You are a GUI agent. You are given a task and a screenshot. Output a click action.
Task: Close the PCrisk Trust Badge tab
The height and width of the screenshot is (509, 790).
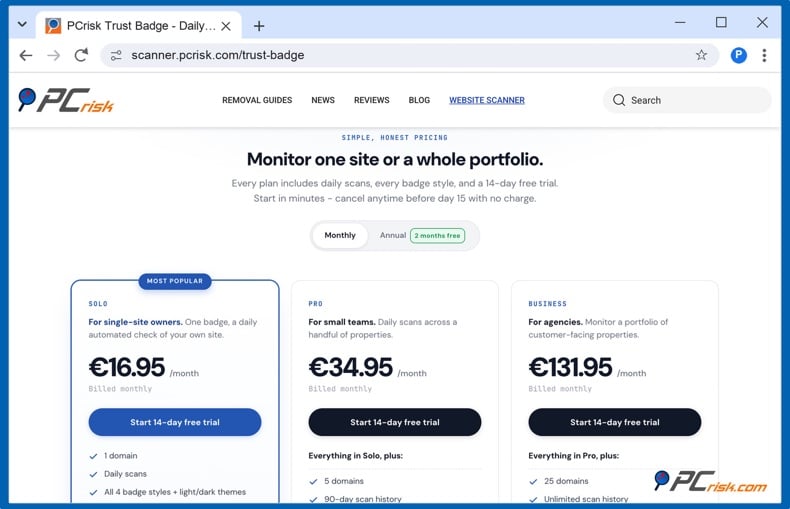click(226, 26)
